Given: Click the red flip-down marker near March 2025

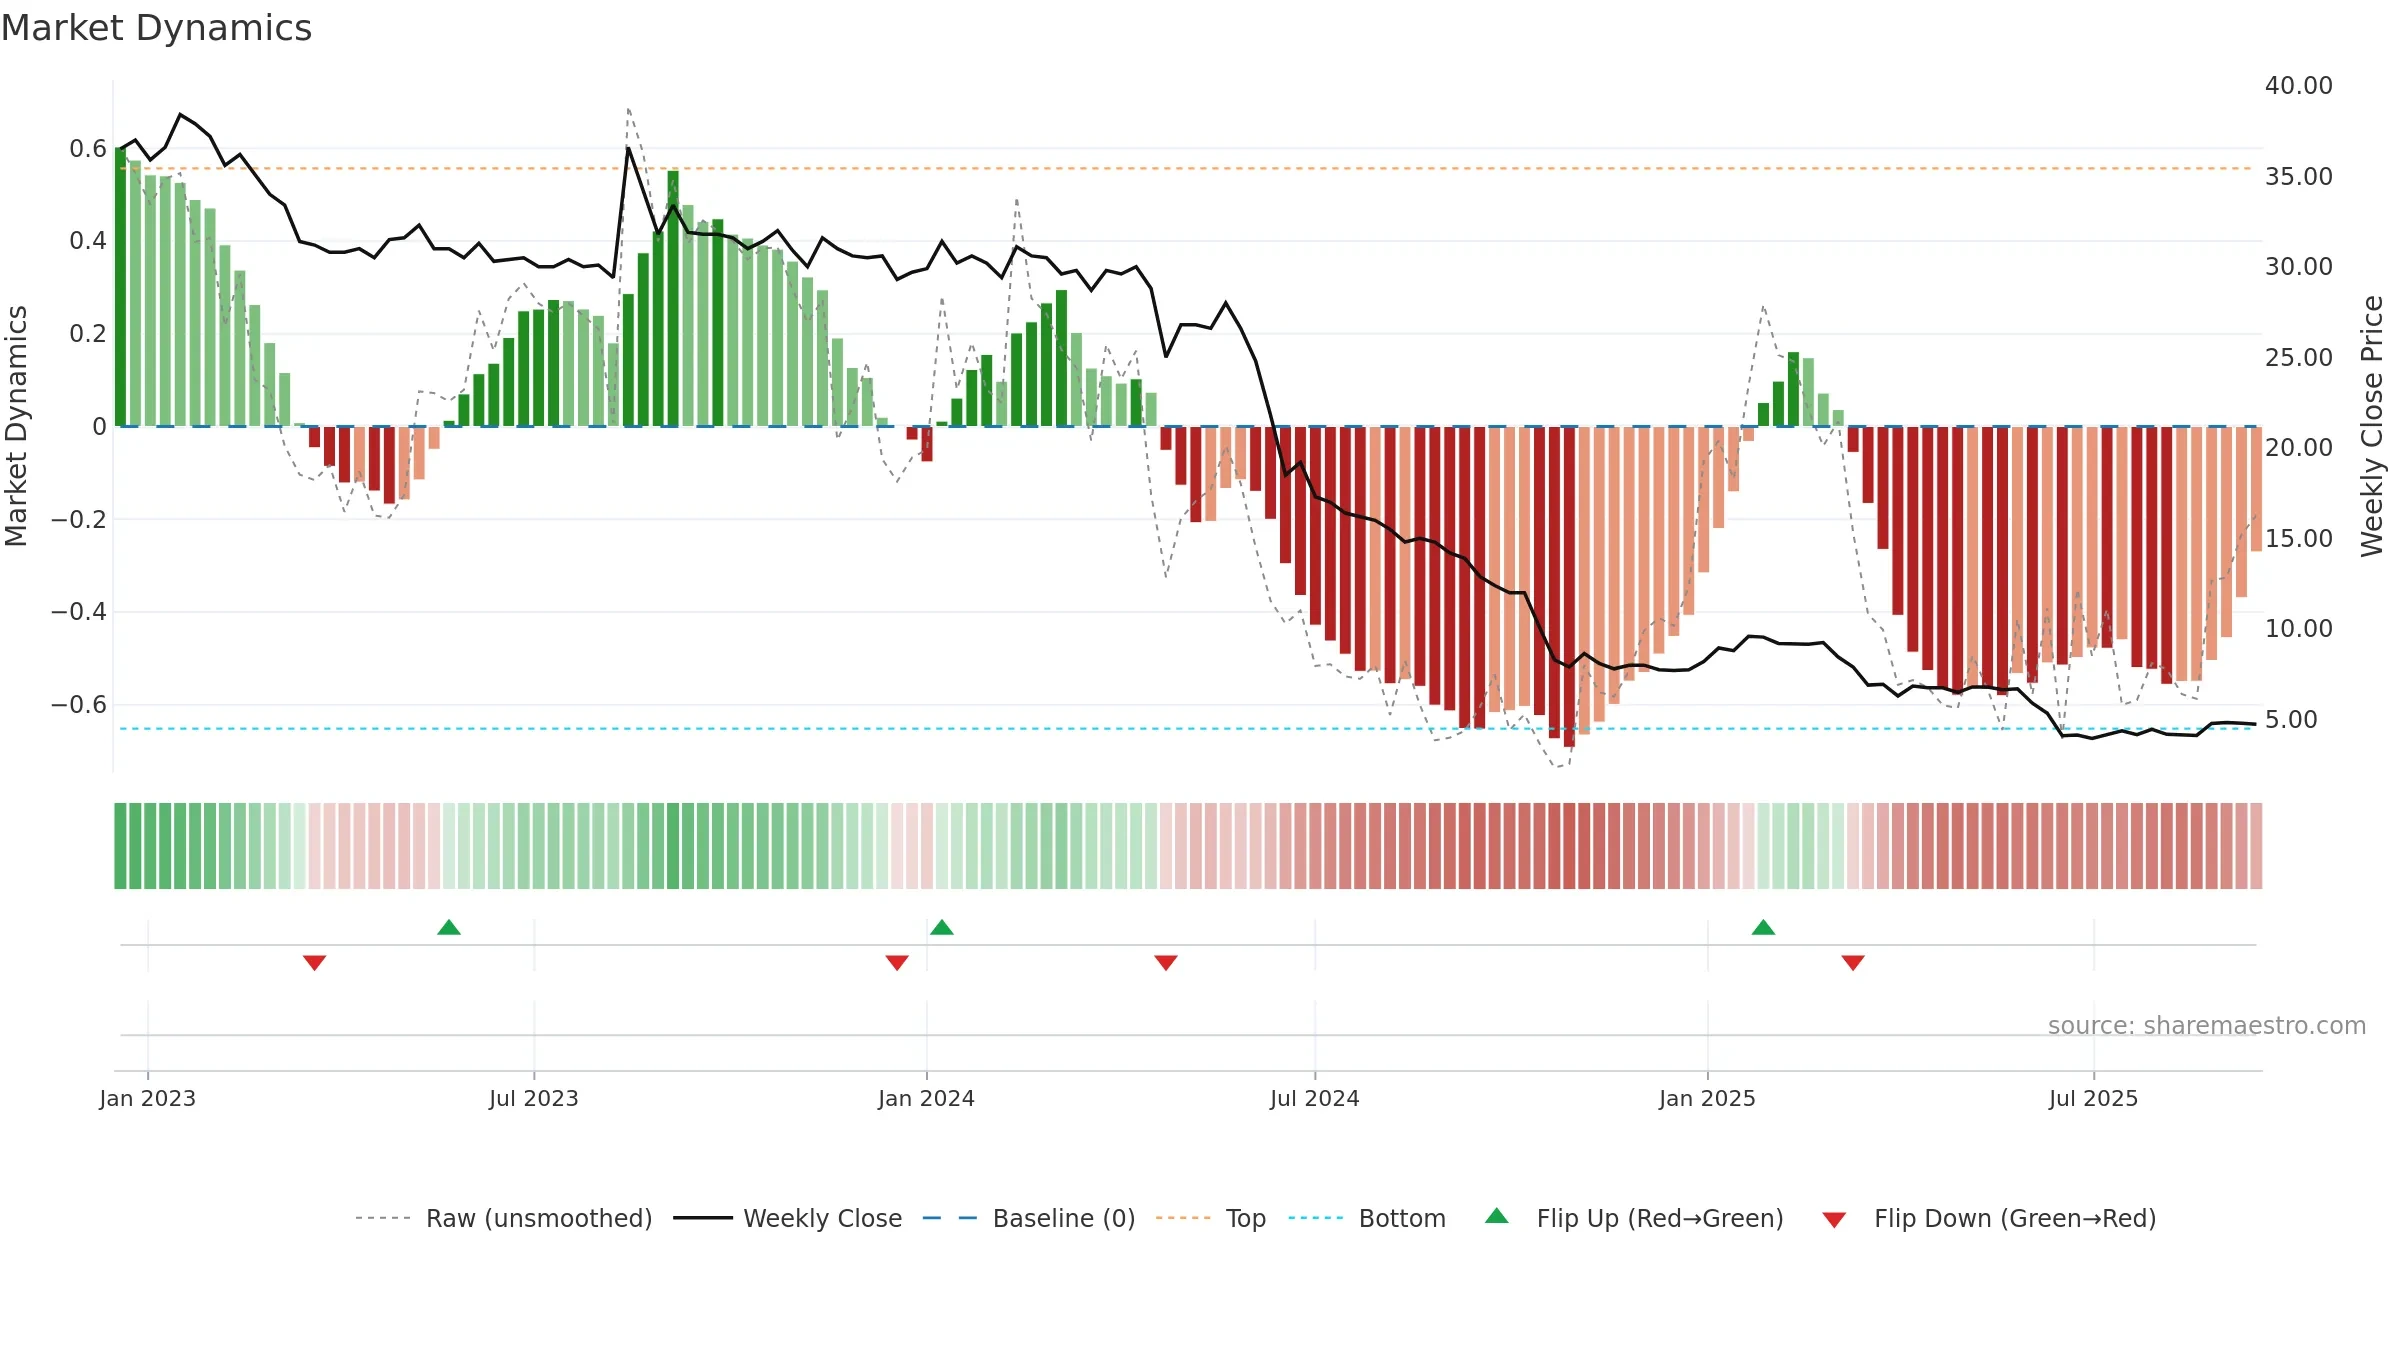Looking at the screenshot, I should coord(1853,963).
